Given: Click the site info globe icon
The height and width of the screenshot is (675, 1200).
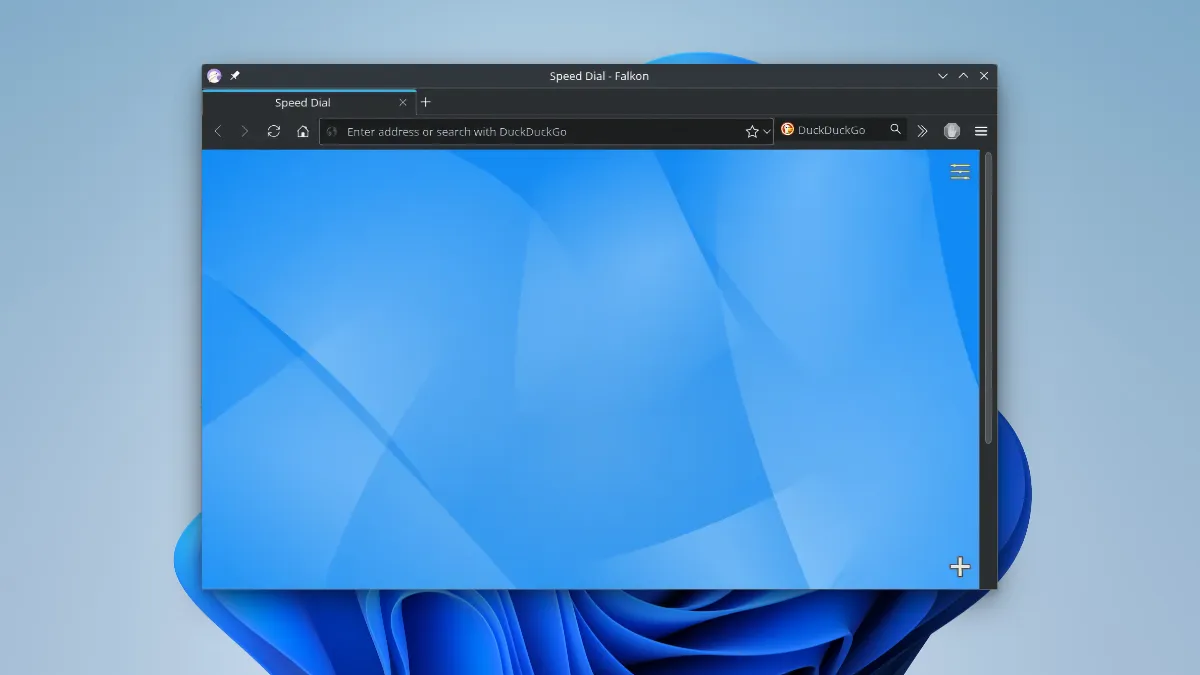Looking at the screenshot, I should coord(333,131).
